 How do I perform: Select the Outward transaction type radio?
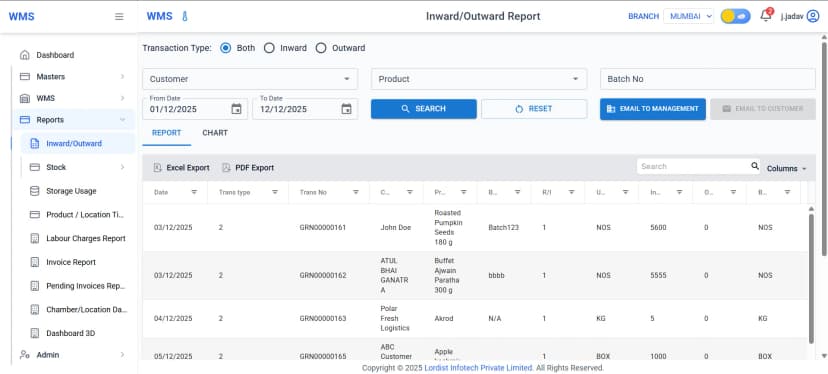point(321,48)
